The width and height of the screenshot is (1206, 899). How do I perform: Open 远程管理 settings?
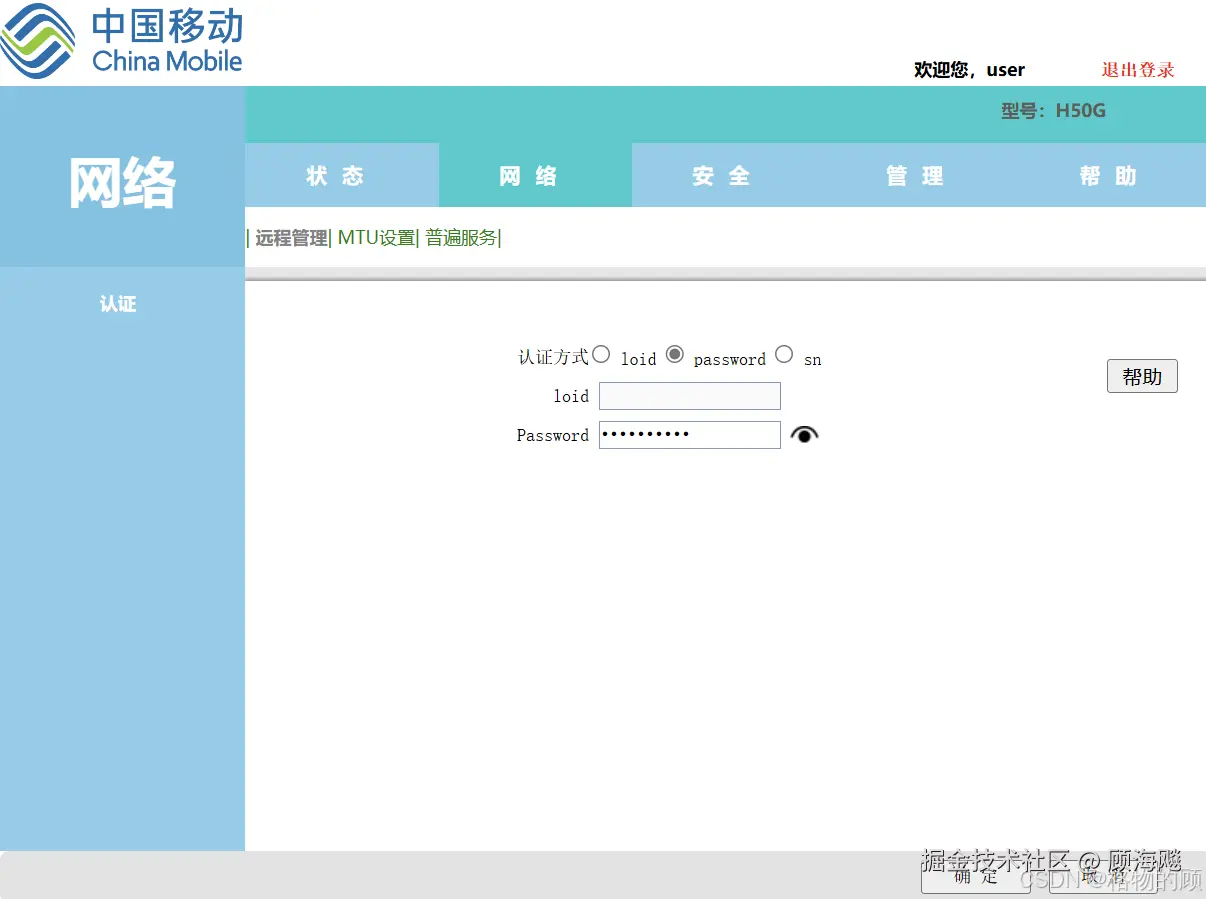(x=290, y=238)
